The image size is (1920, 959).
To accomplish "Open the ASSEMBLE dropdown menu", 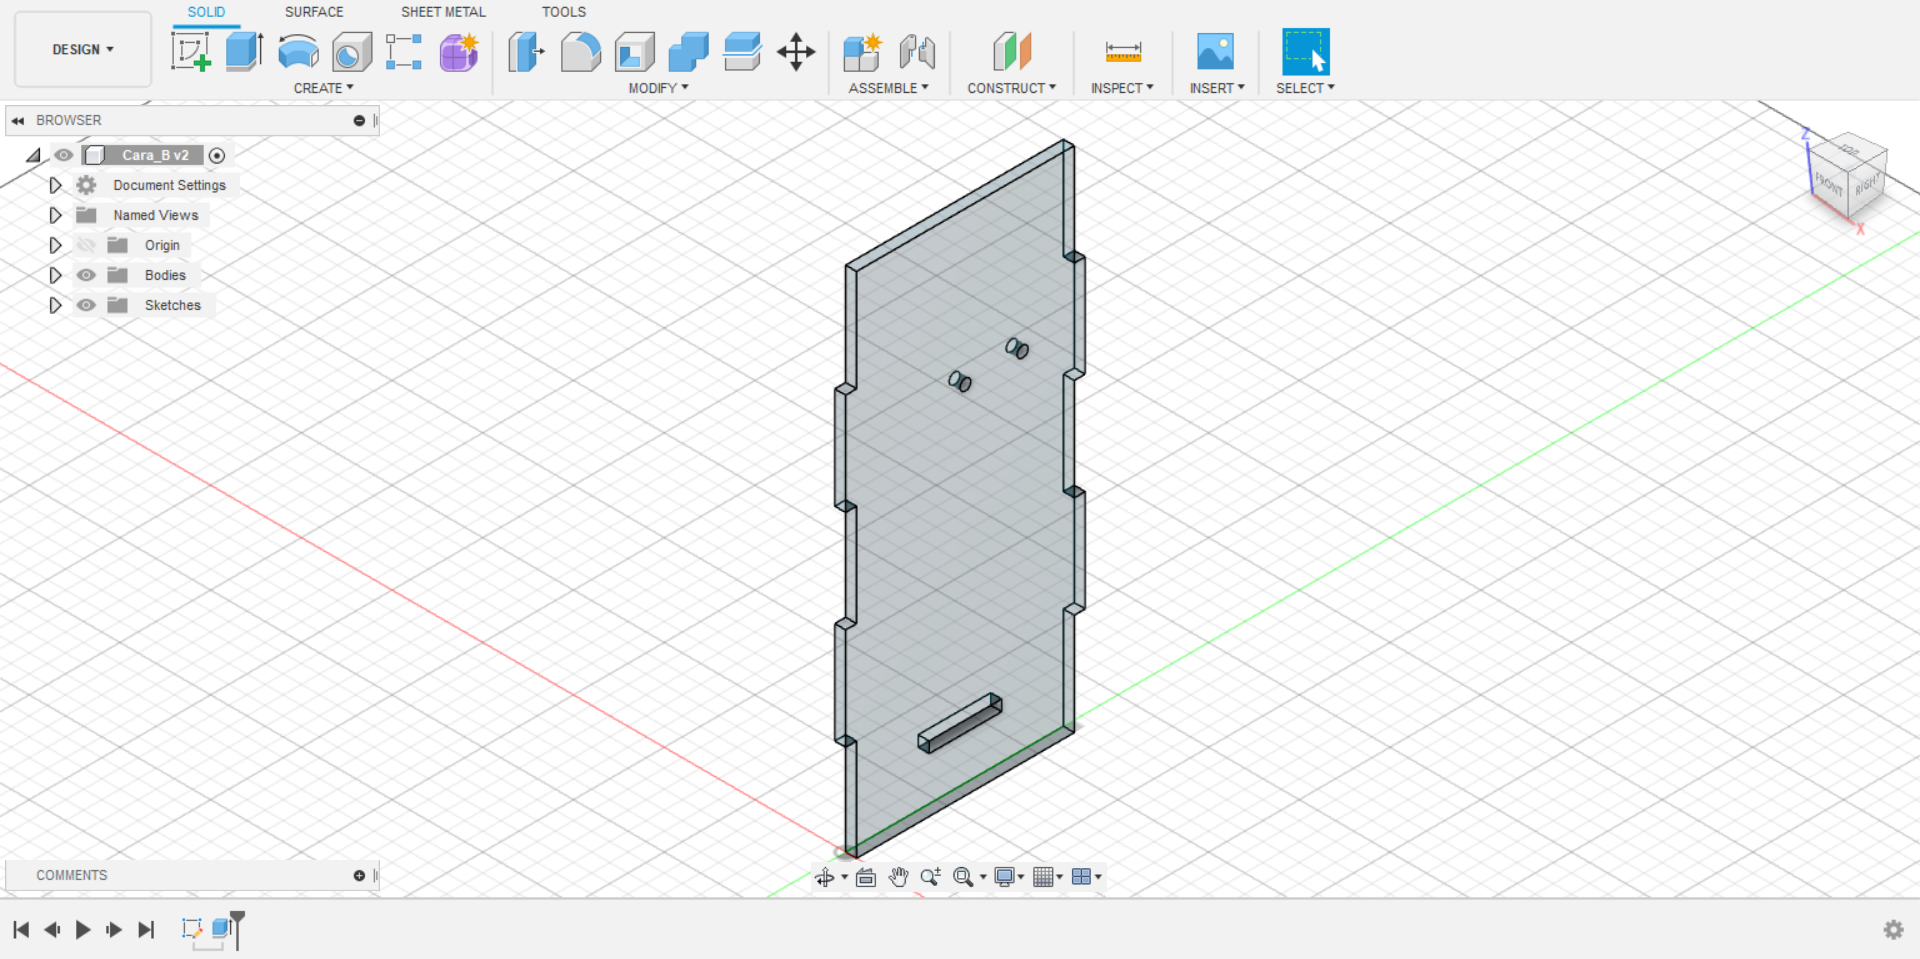I will click(x=888, y=88).
